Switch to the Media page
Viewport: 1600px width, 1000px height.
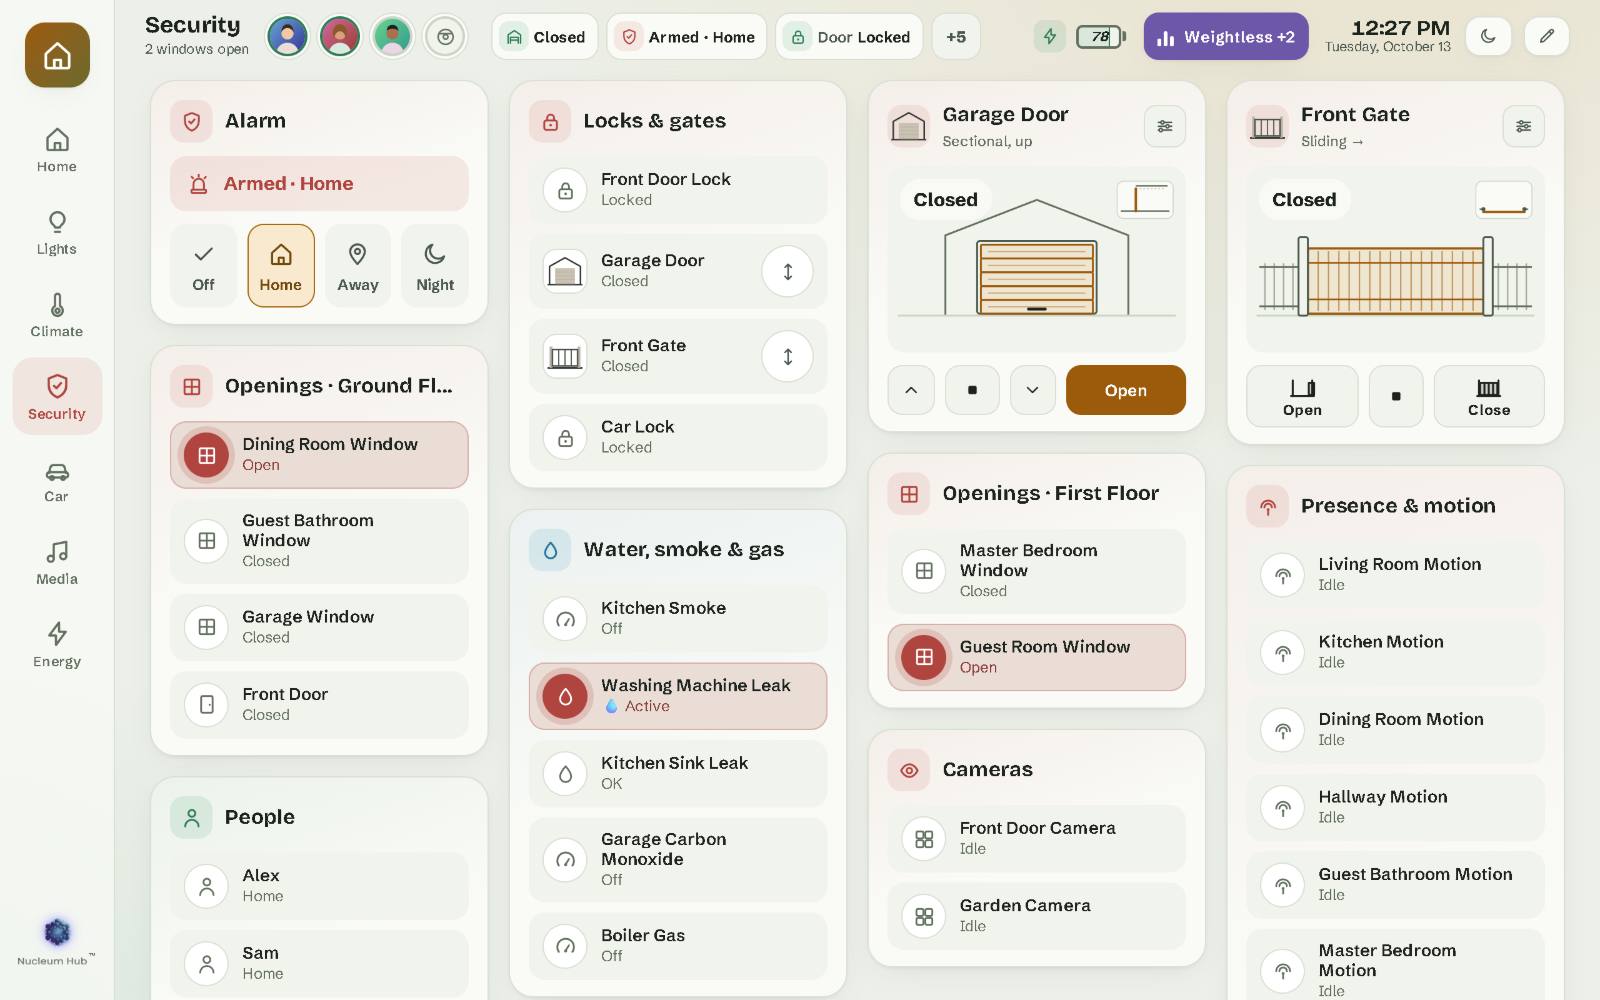coord(57,563)
